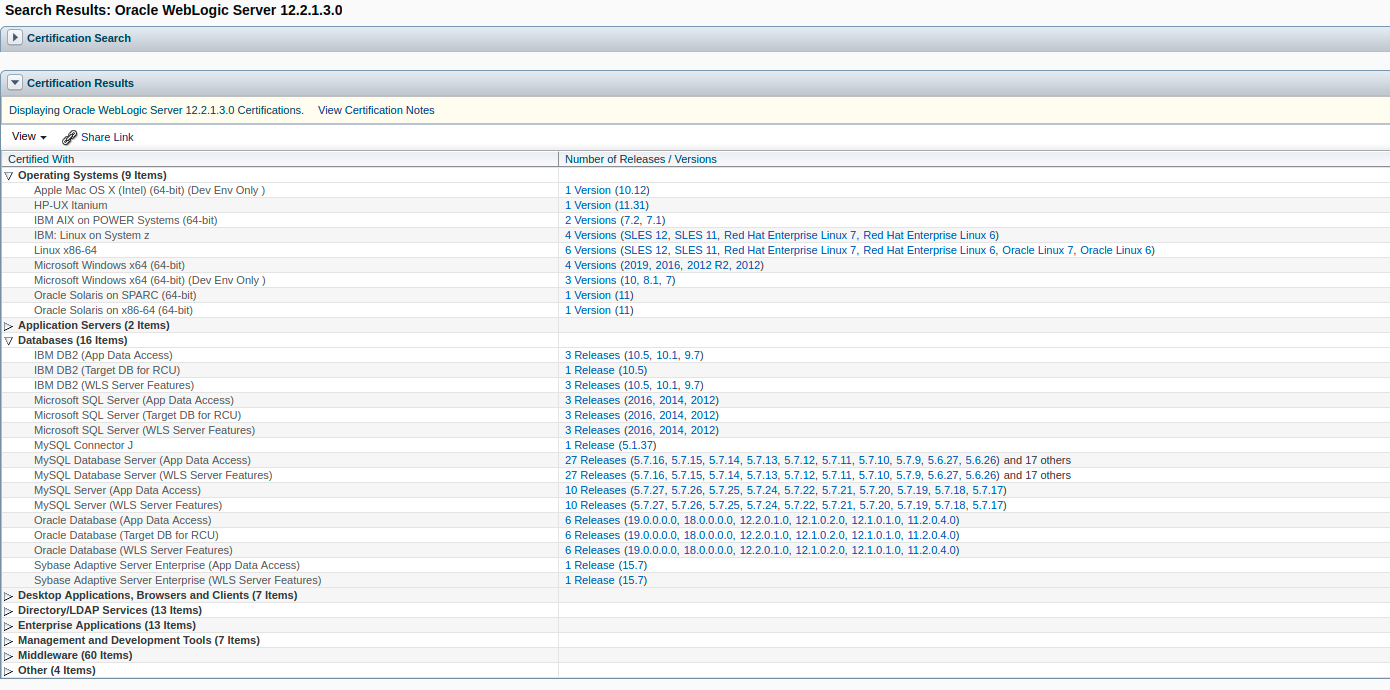Click Number of Releases / Versions header
Screen dimensions: 1390x690
point(974,159)
